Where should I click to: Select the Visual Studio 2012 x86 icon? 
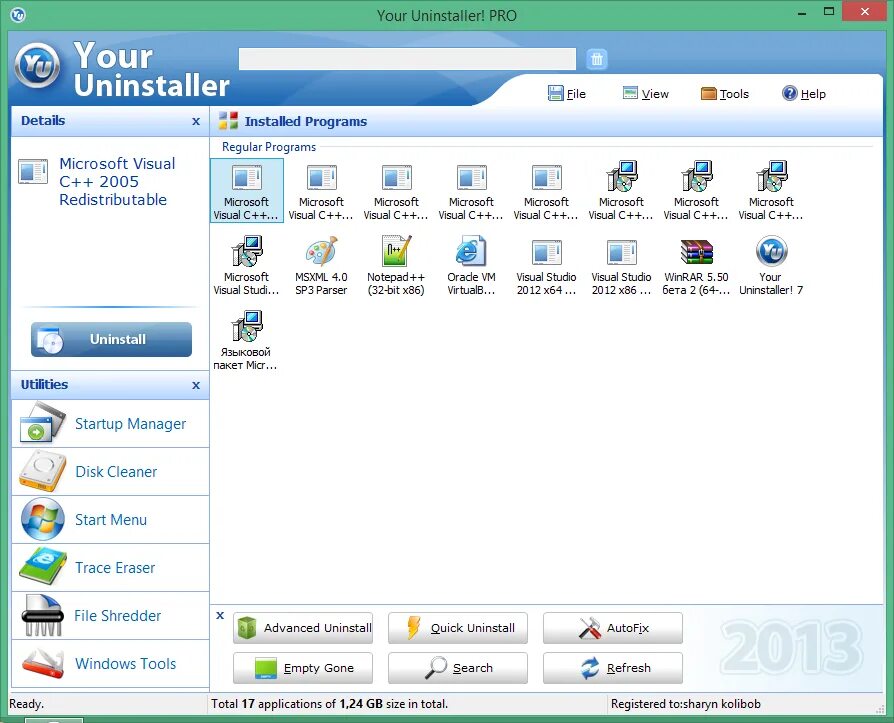coord(621,266)
